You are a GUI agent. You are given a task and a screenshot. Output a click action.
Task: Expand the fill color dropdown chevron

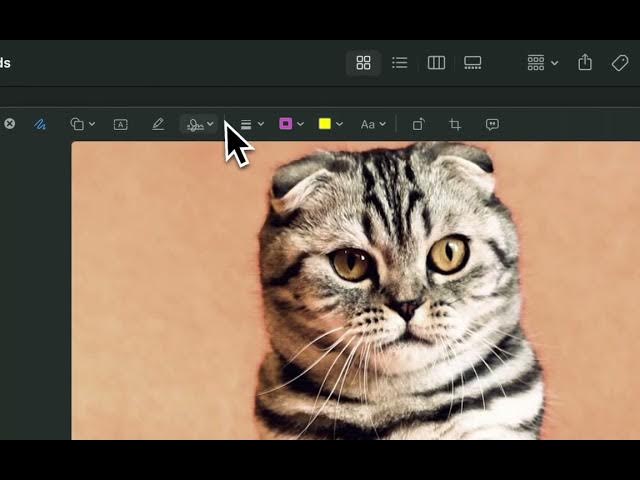point(339,124)
